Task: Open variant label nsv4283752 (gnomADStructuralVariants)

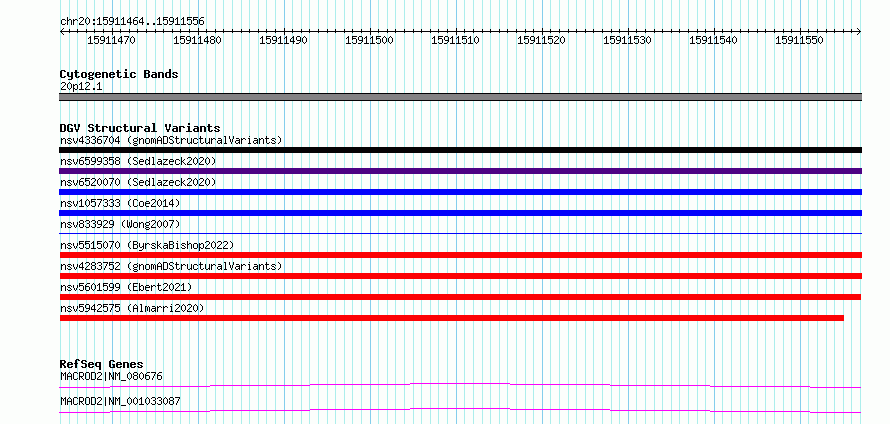Action: click(171, 266)
